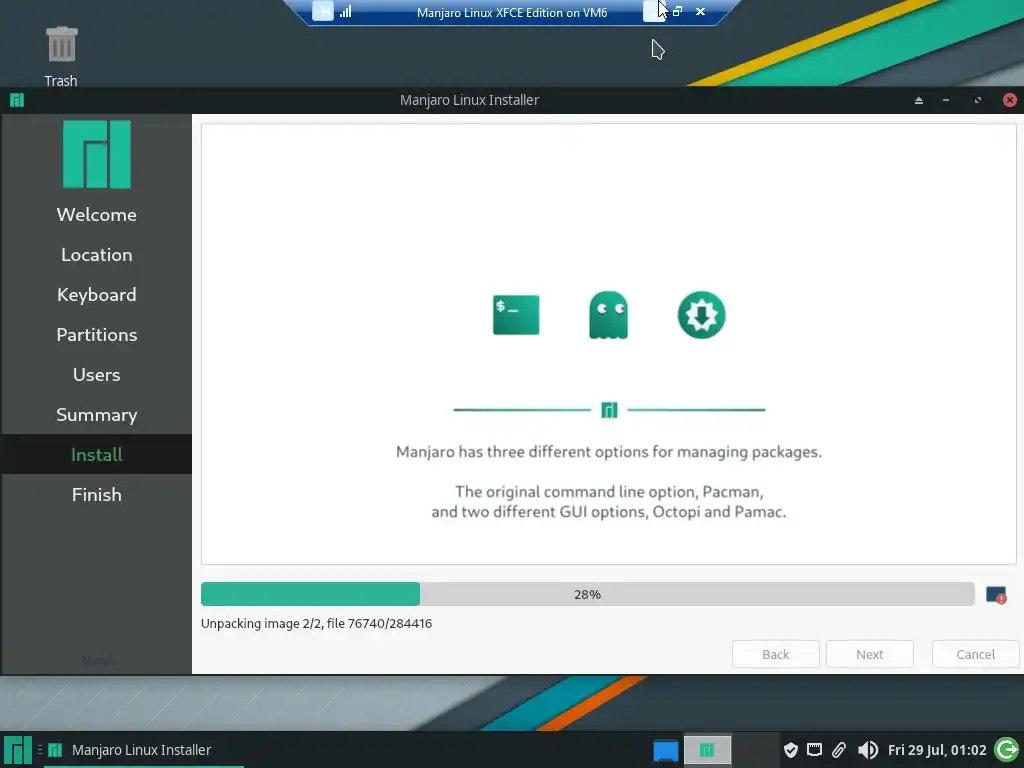Screen dimensions: 1024x768
Task: Select the Welcome step in the sidebar
Action: (x=97, y=215)
